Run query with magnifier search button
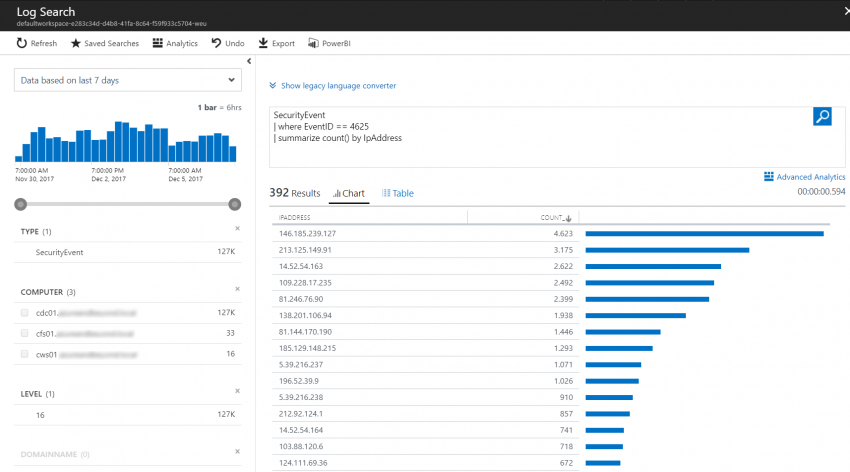The image size is (850, 472). tap(822, 117)
